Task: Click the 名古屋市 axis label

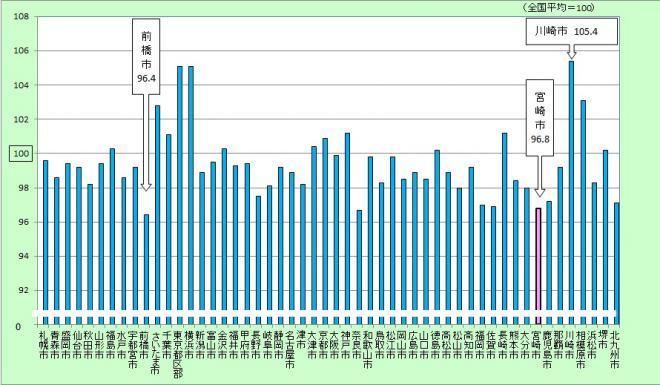Action: pyautogui.click(x=289, y=350)
